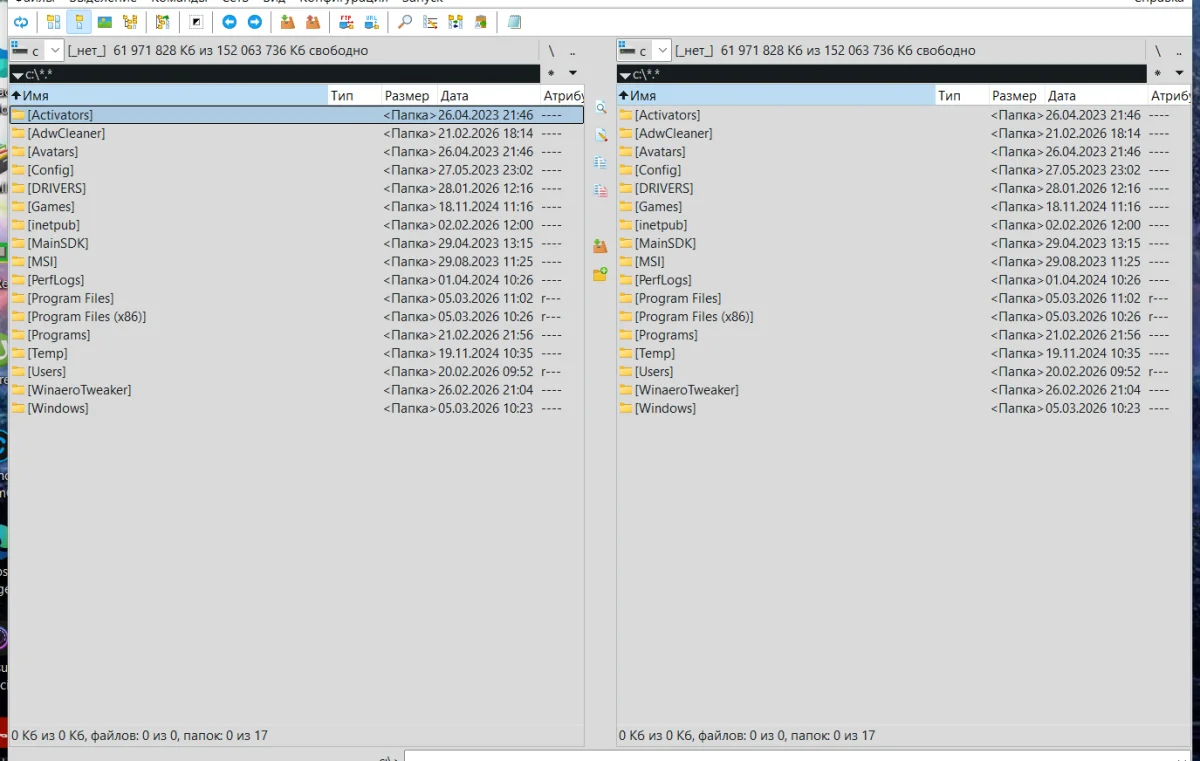Go forward with the blue right arrow

(x=255, y=22)
